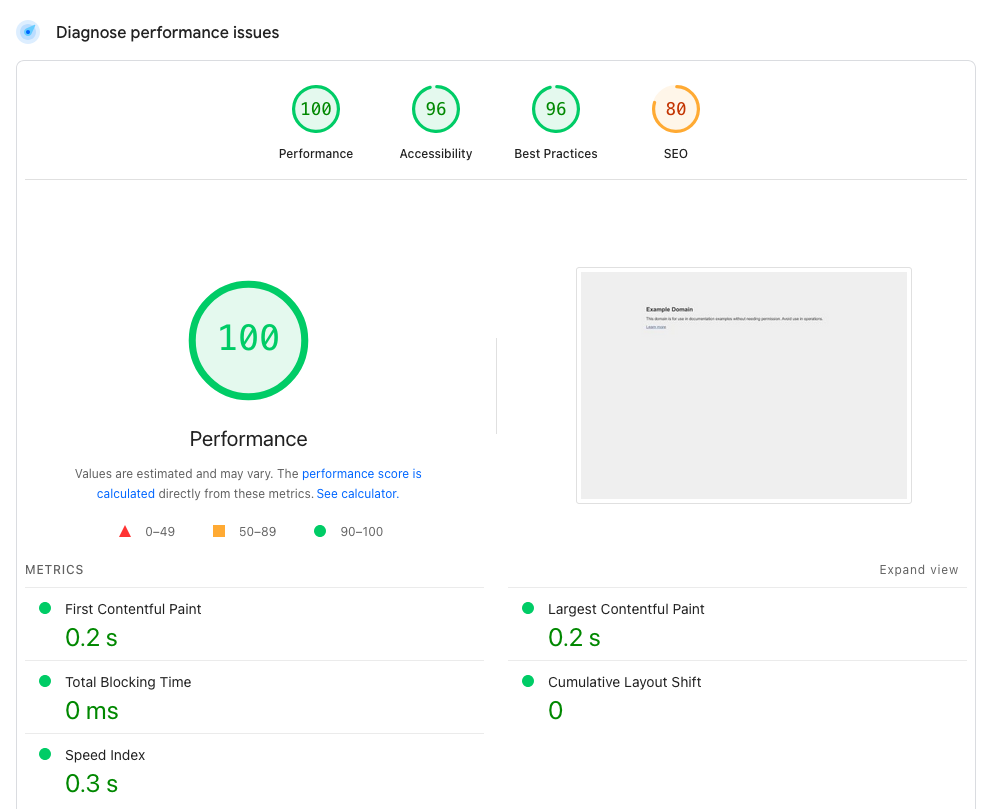Click the red triangle 0–49 legend icon
Image resolution: width=995 pixels, height=809 pixels.
[125, 532]
